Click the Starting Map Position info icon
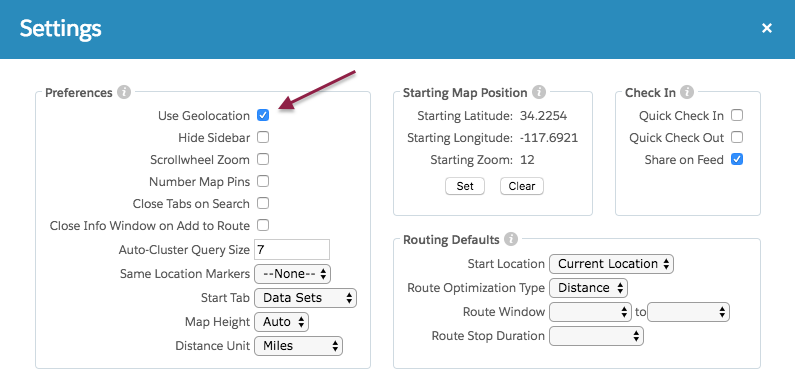Viewport: 795px width, 371px height. [539, 93]
